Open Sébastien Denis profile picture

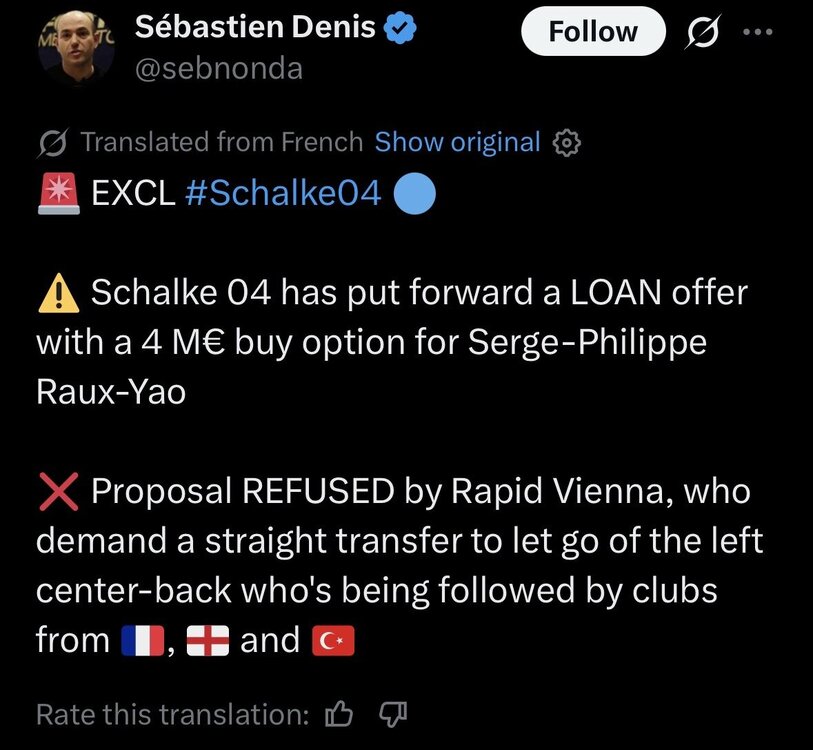77,46
